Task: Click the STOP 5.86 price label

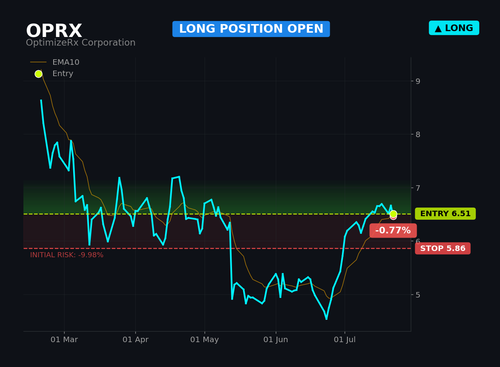Action: pyautogui.click(x=443, y=248)
